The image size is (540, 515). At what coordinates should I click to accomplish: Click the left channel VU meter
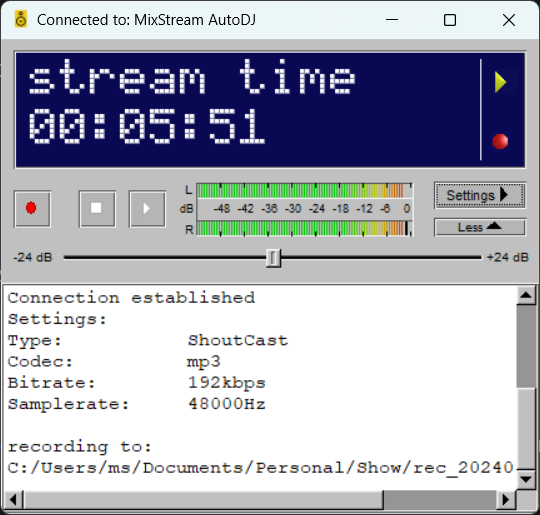[x=304, y=190]
